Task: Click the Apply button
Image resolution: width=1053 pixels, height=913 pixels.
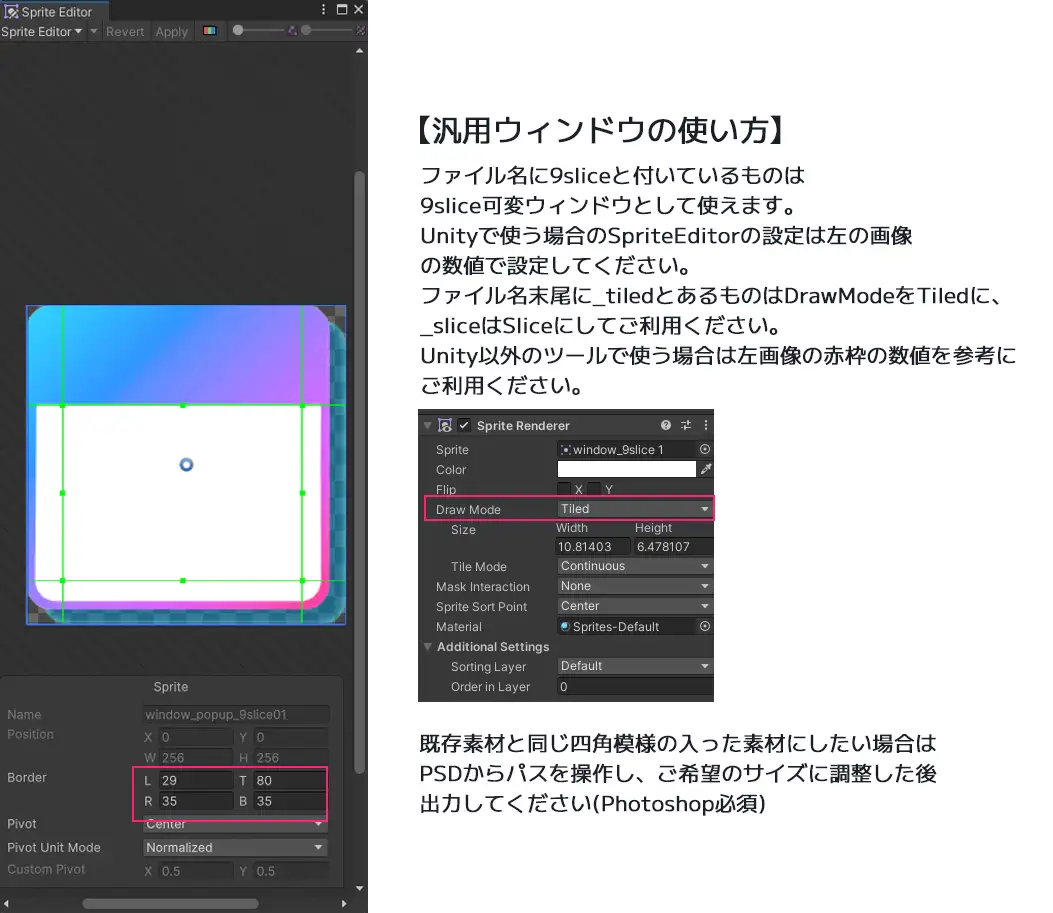Action: [171, 31]
